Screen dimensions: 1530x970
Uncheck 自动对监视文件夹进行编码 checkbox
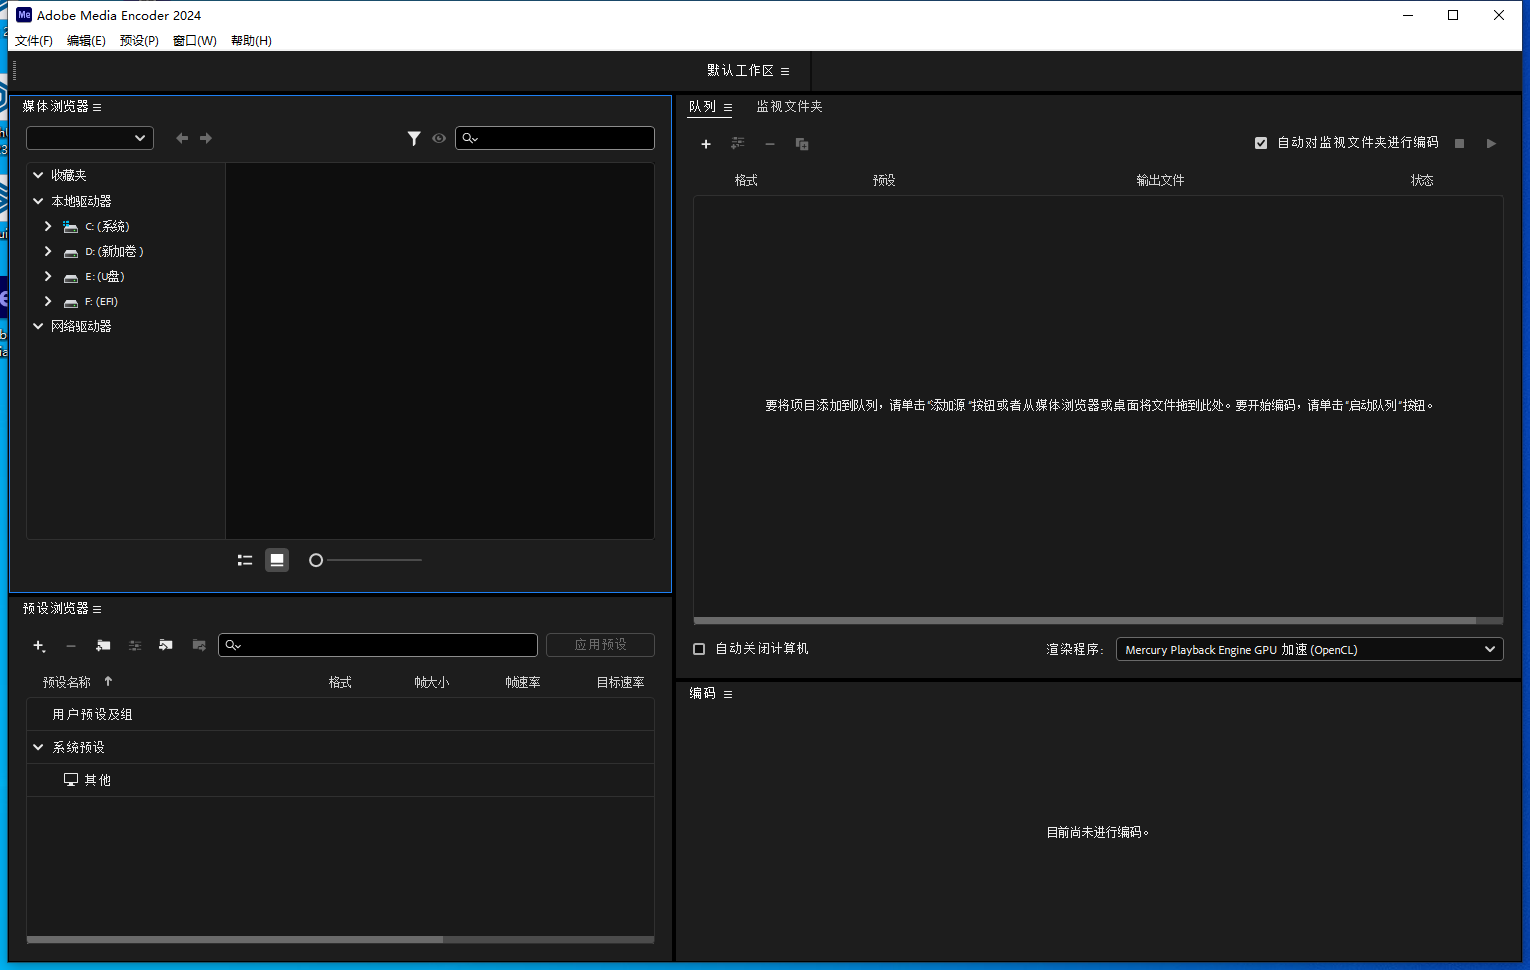1261,143
